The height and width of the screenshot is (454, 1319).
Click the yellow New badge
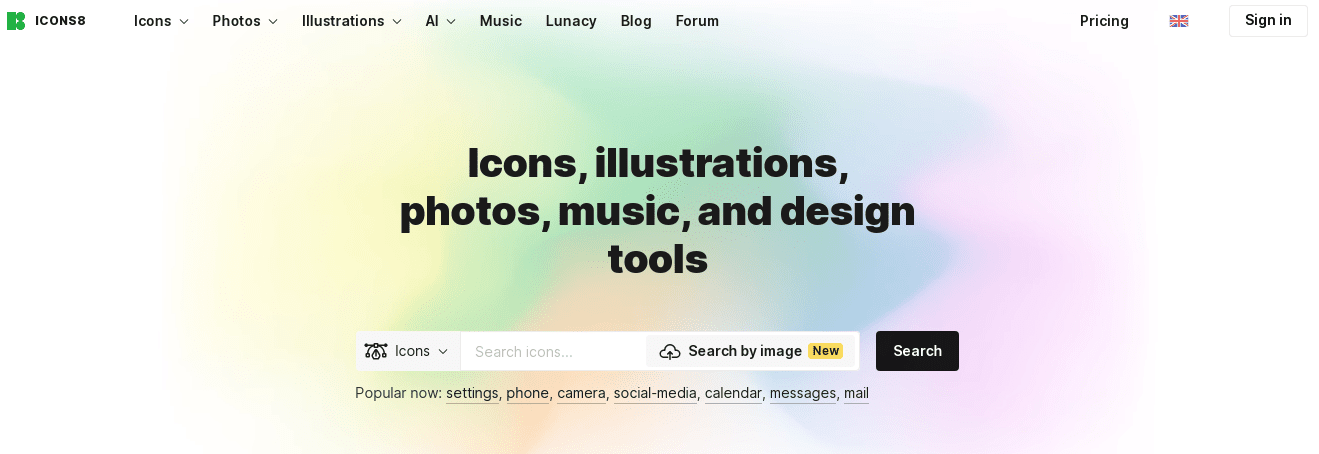point(825,351)
